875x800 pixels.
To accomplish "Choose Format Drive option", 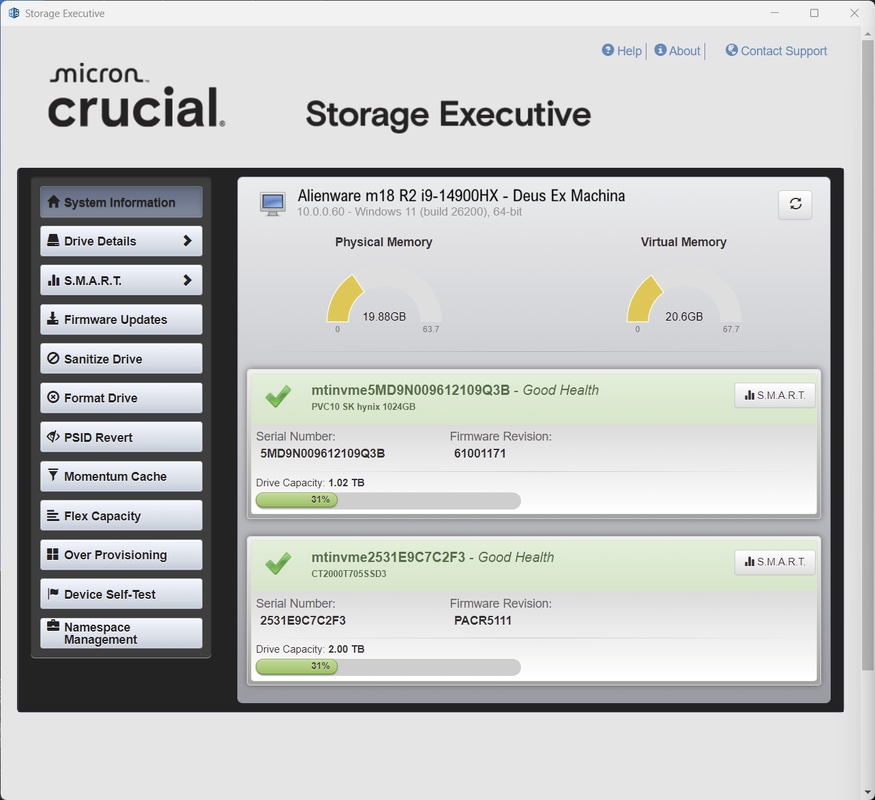I will pyautogui.click(x=121, y=398).
